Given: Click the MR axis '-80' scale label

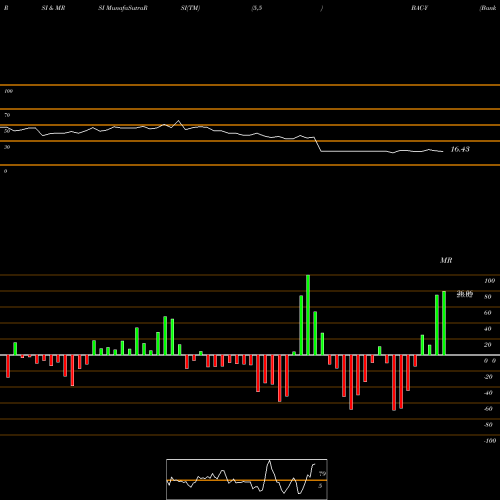Looking at the screenshot, I should coord(488,425).
